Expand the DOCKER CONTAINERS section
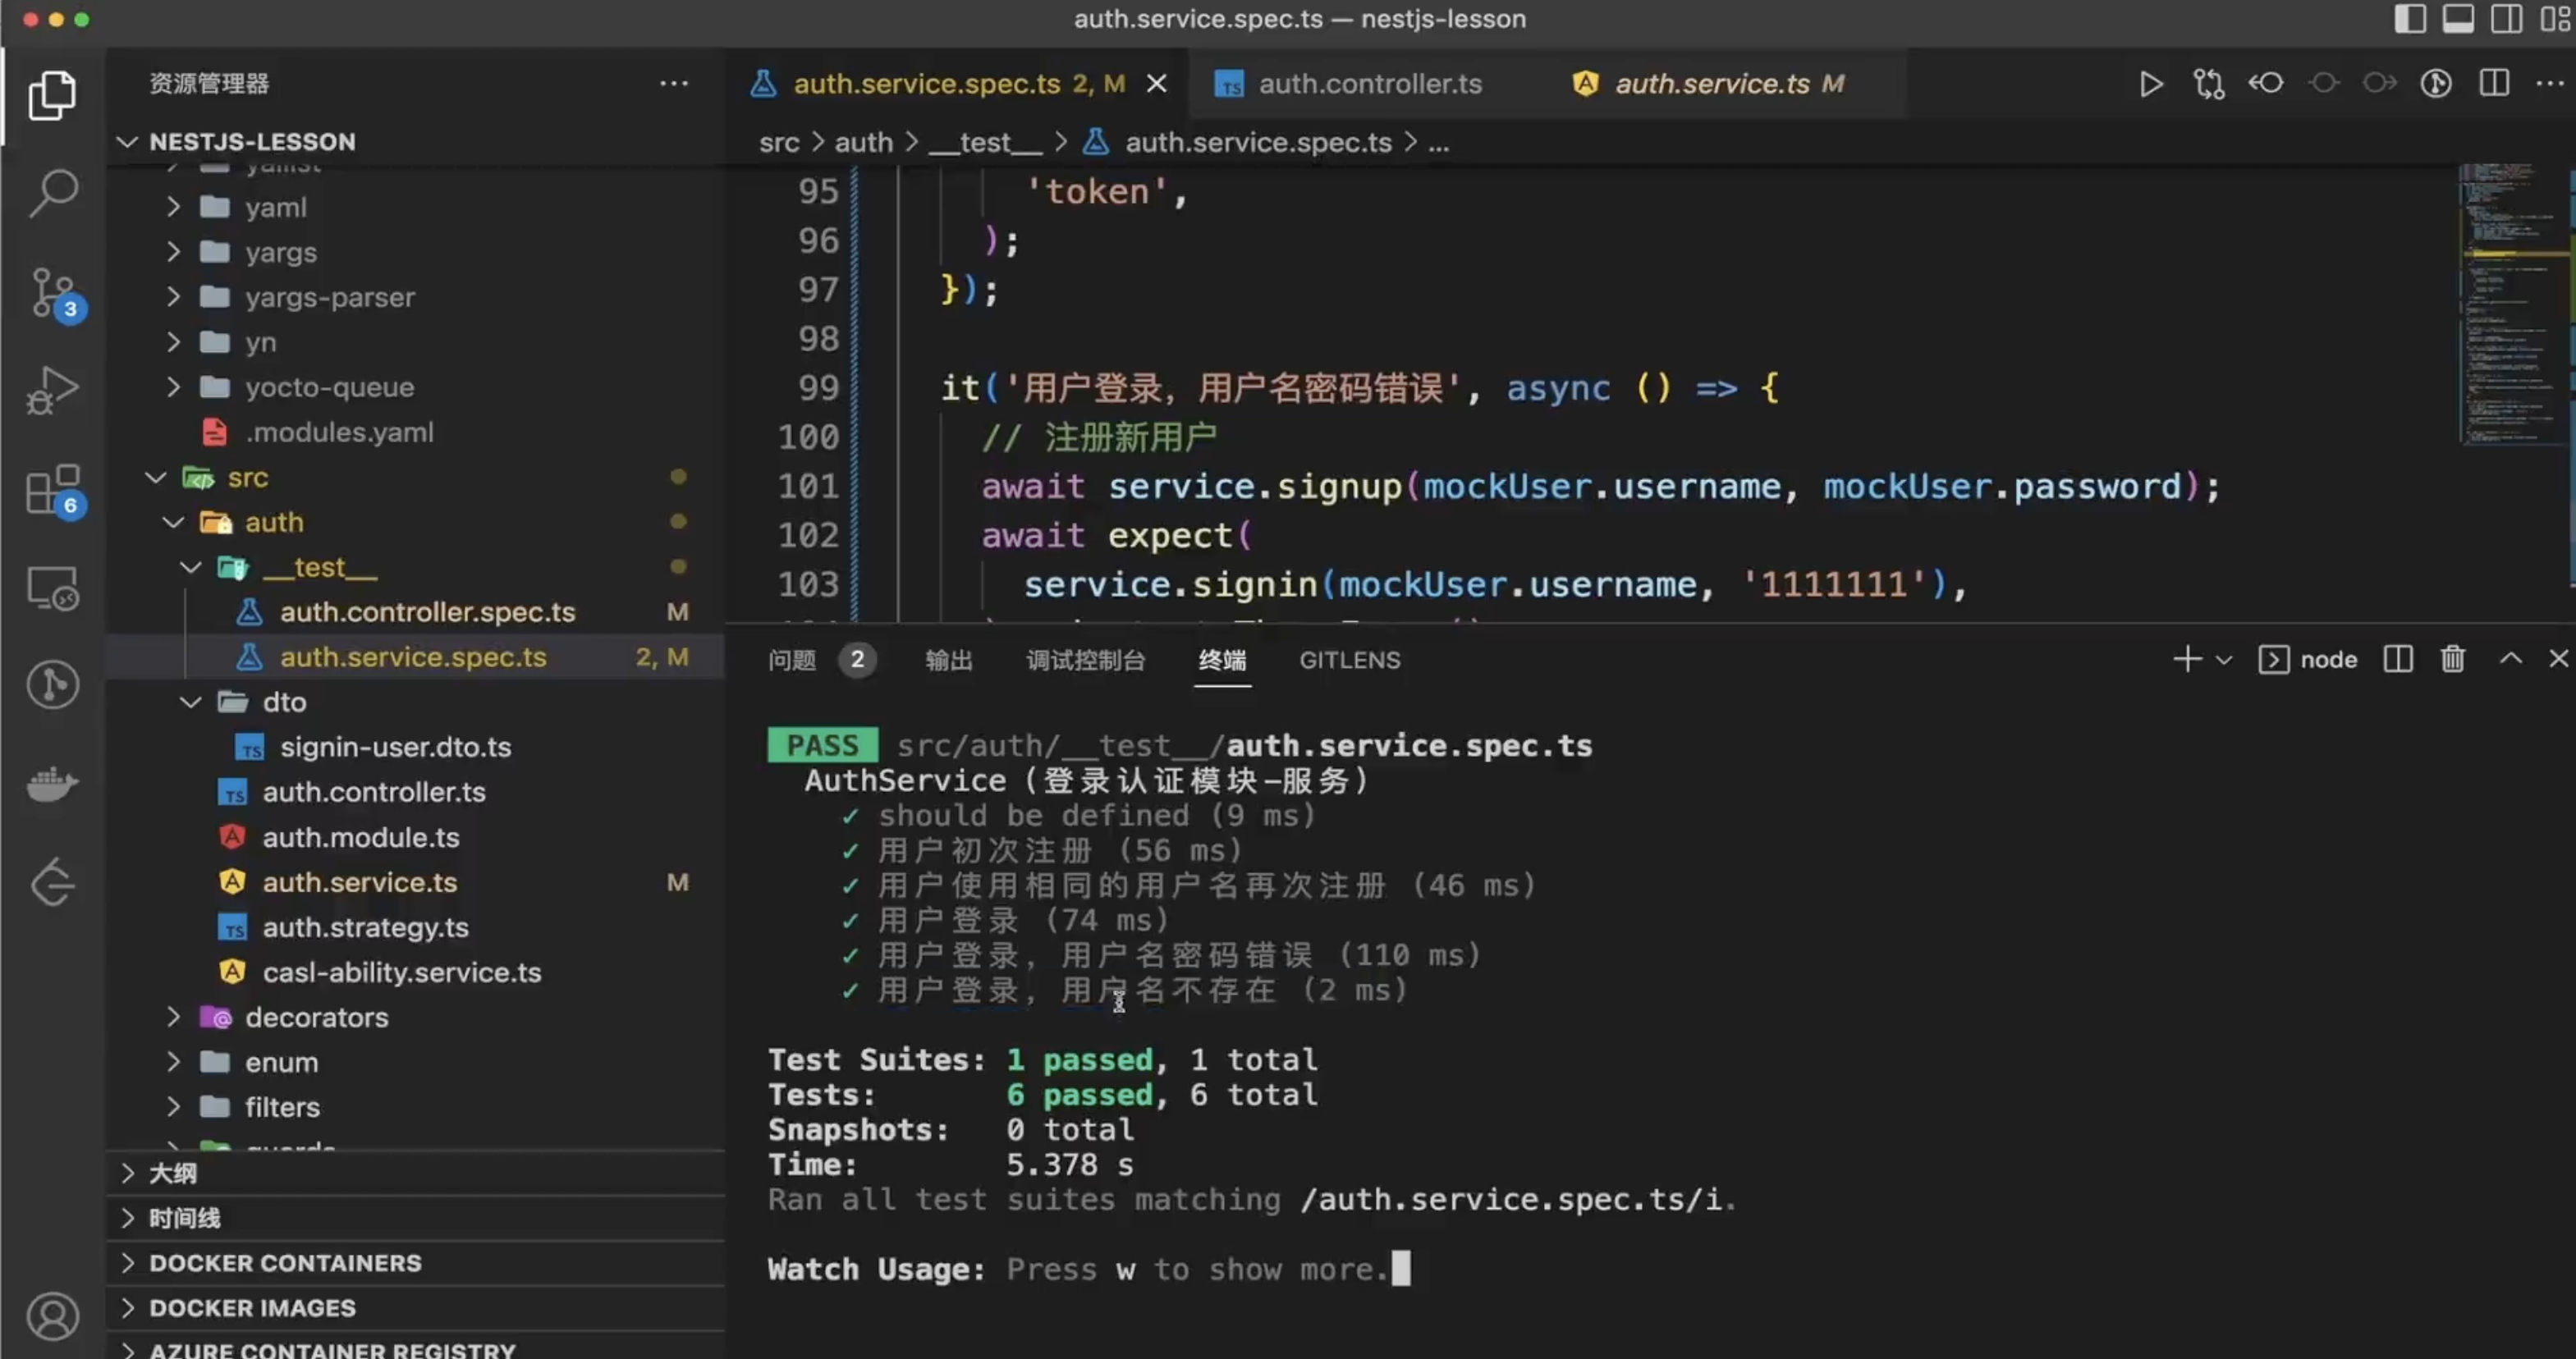The width and height of the screenshot is (2576, 1359). click(x=285, y=1263)
